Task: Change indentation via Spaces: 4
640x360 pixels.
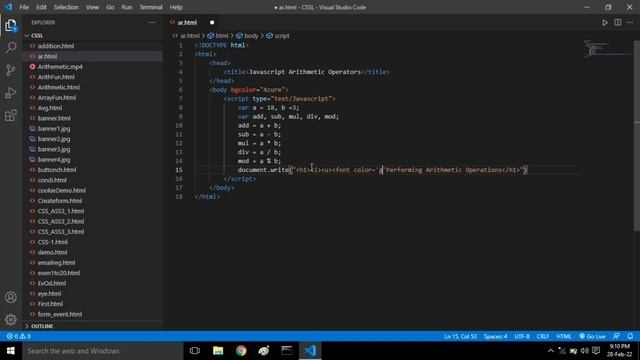Action: [496, 336]
